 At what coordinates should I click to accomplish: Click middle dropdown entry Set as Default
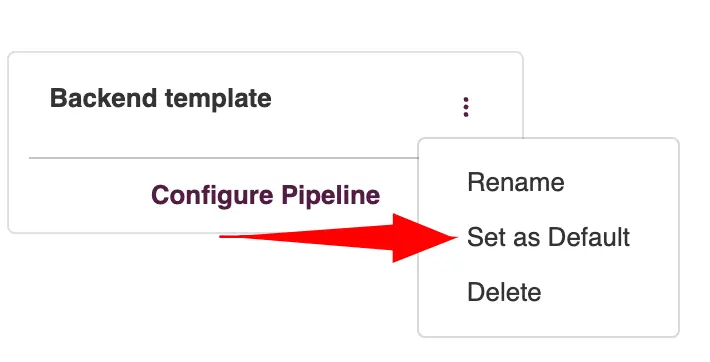coord(548,237)
